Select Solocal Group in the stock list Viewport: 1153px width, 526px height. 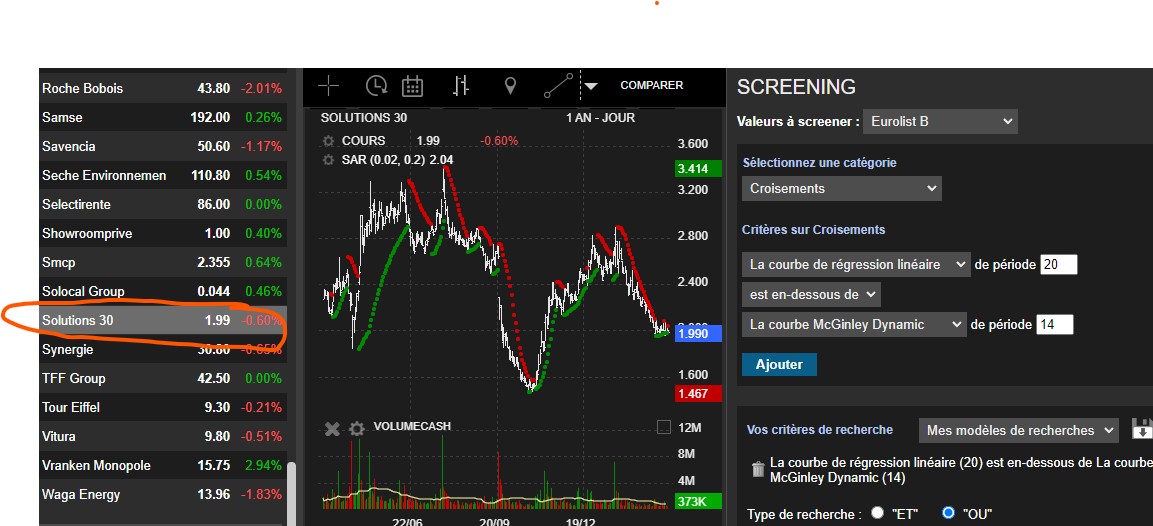pos(163,291)
